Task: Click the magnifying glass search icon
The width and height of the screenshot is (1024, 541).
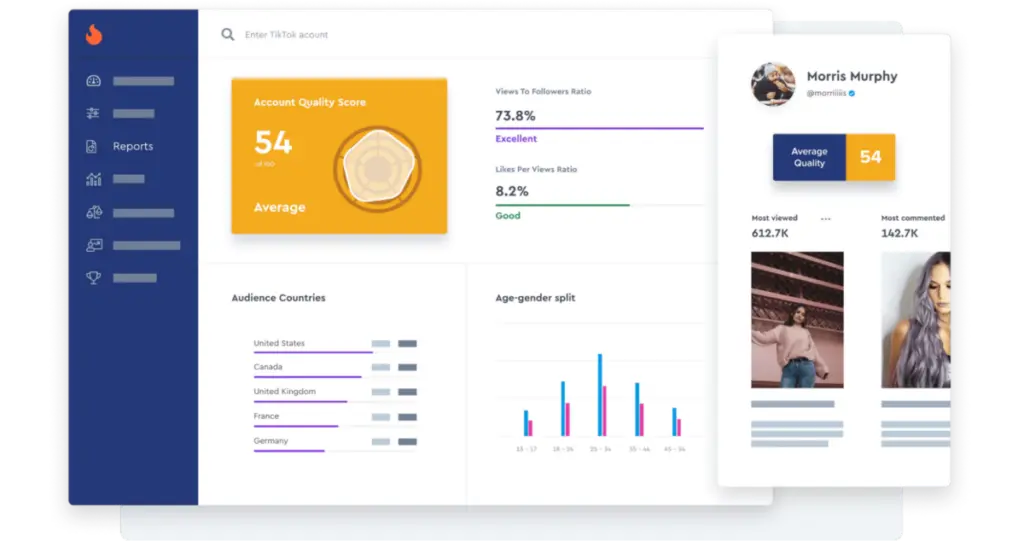Action: click(228, 35)
